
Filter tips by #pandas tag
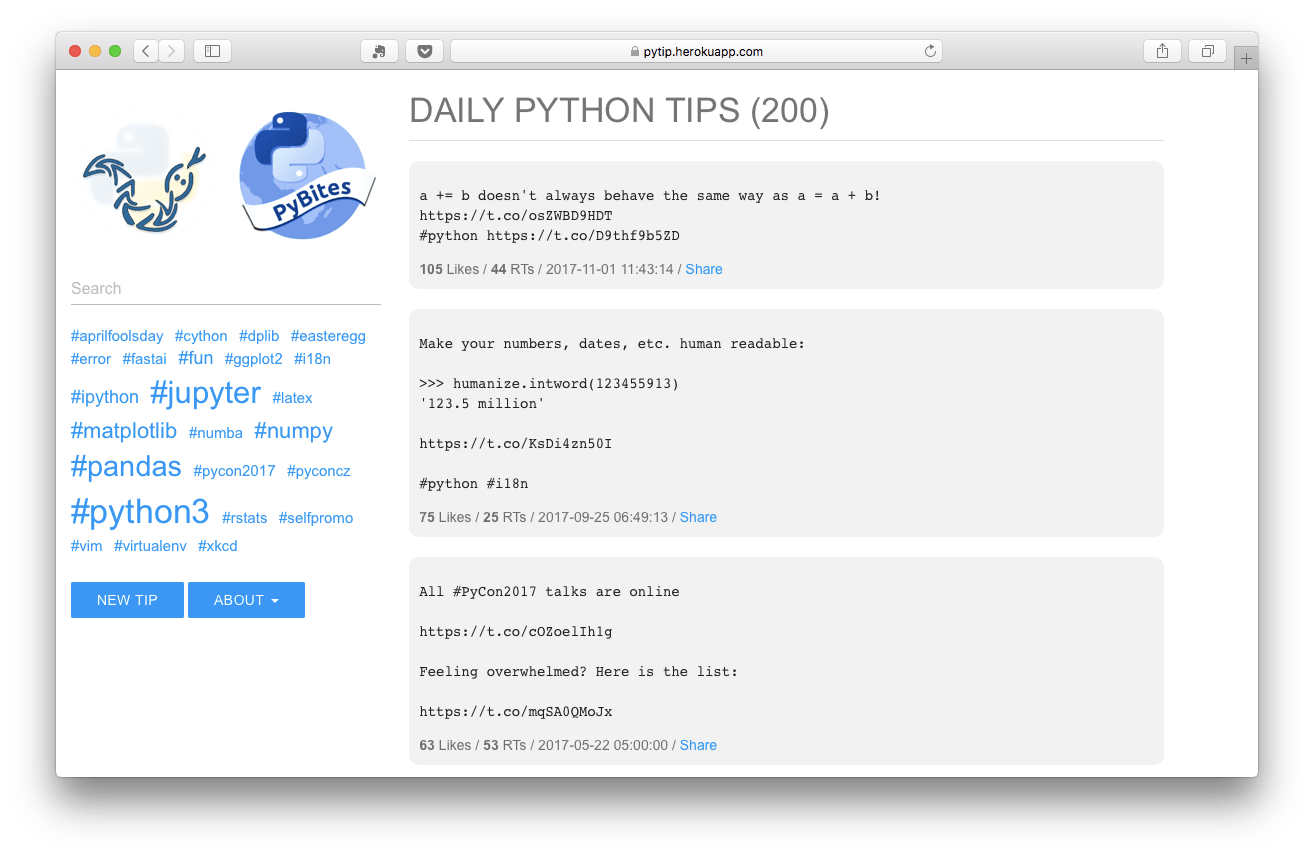tap(126, 467)
